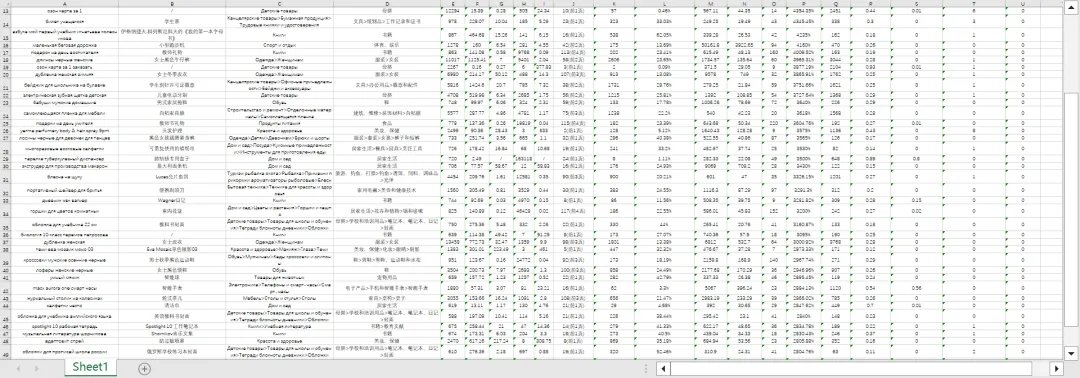The image size is (1080, 378).
Task: Click the horizontal scrollbar left arrow
Action: point(662,369)
